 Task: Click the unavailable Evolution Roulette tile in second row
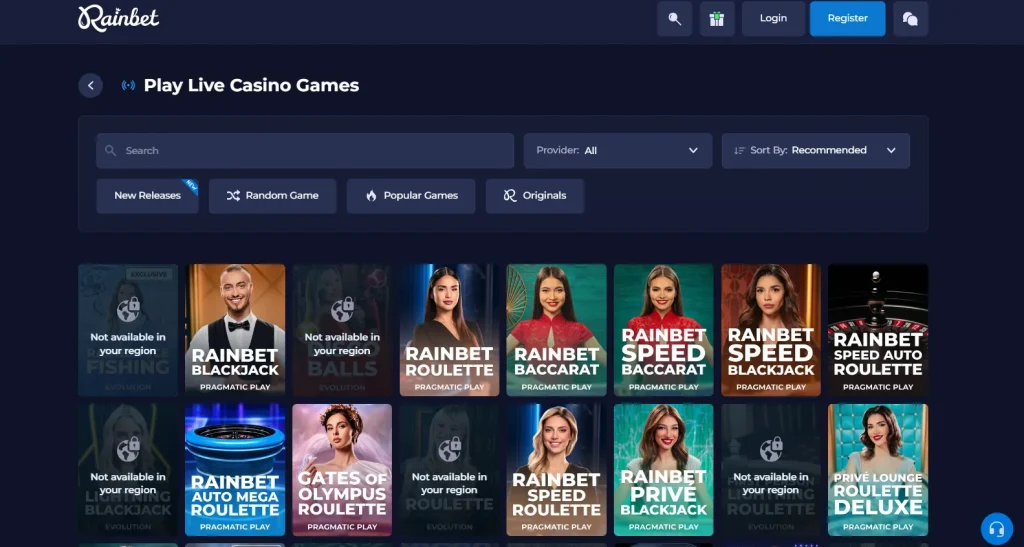coord(449,470)
